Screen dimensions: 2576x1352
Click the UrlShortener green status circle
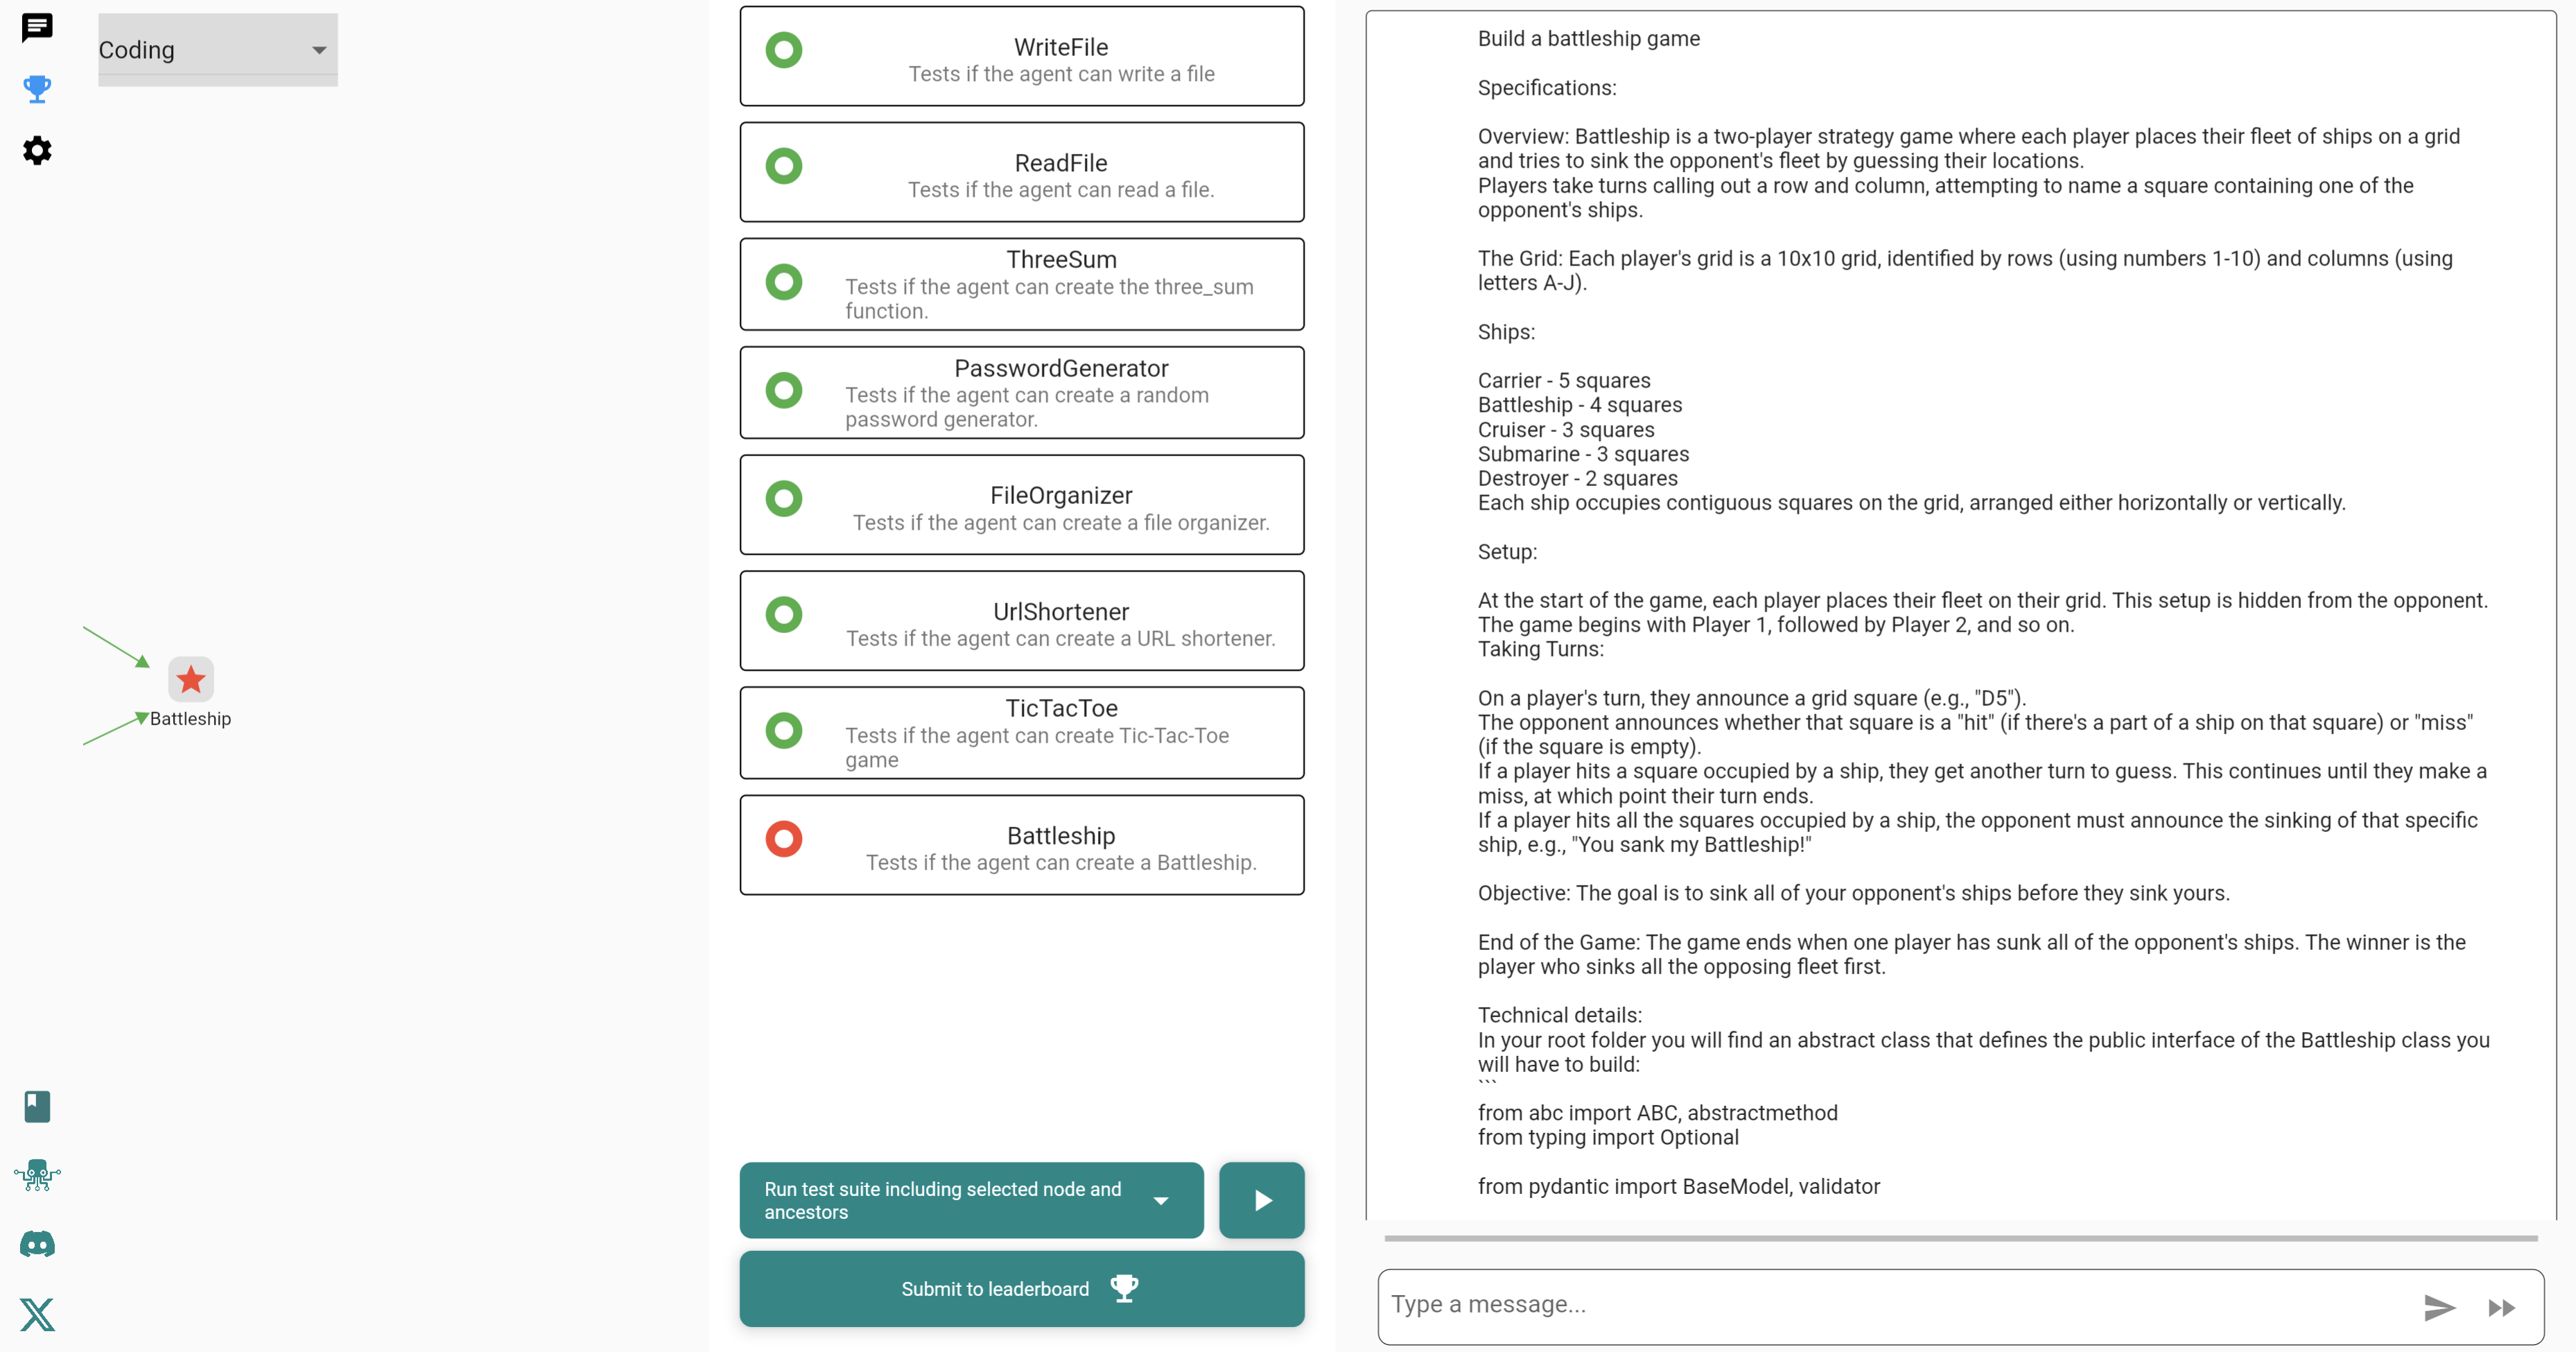784,614
